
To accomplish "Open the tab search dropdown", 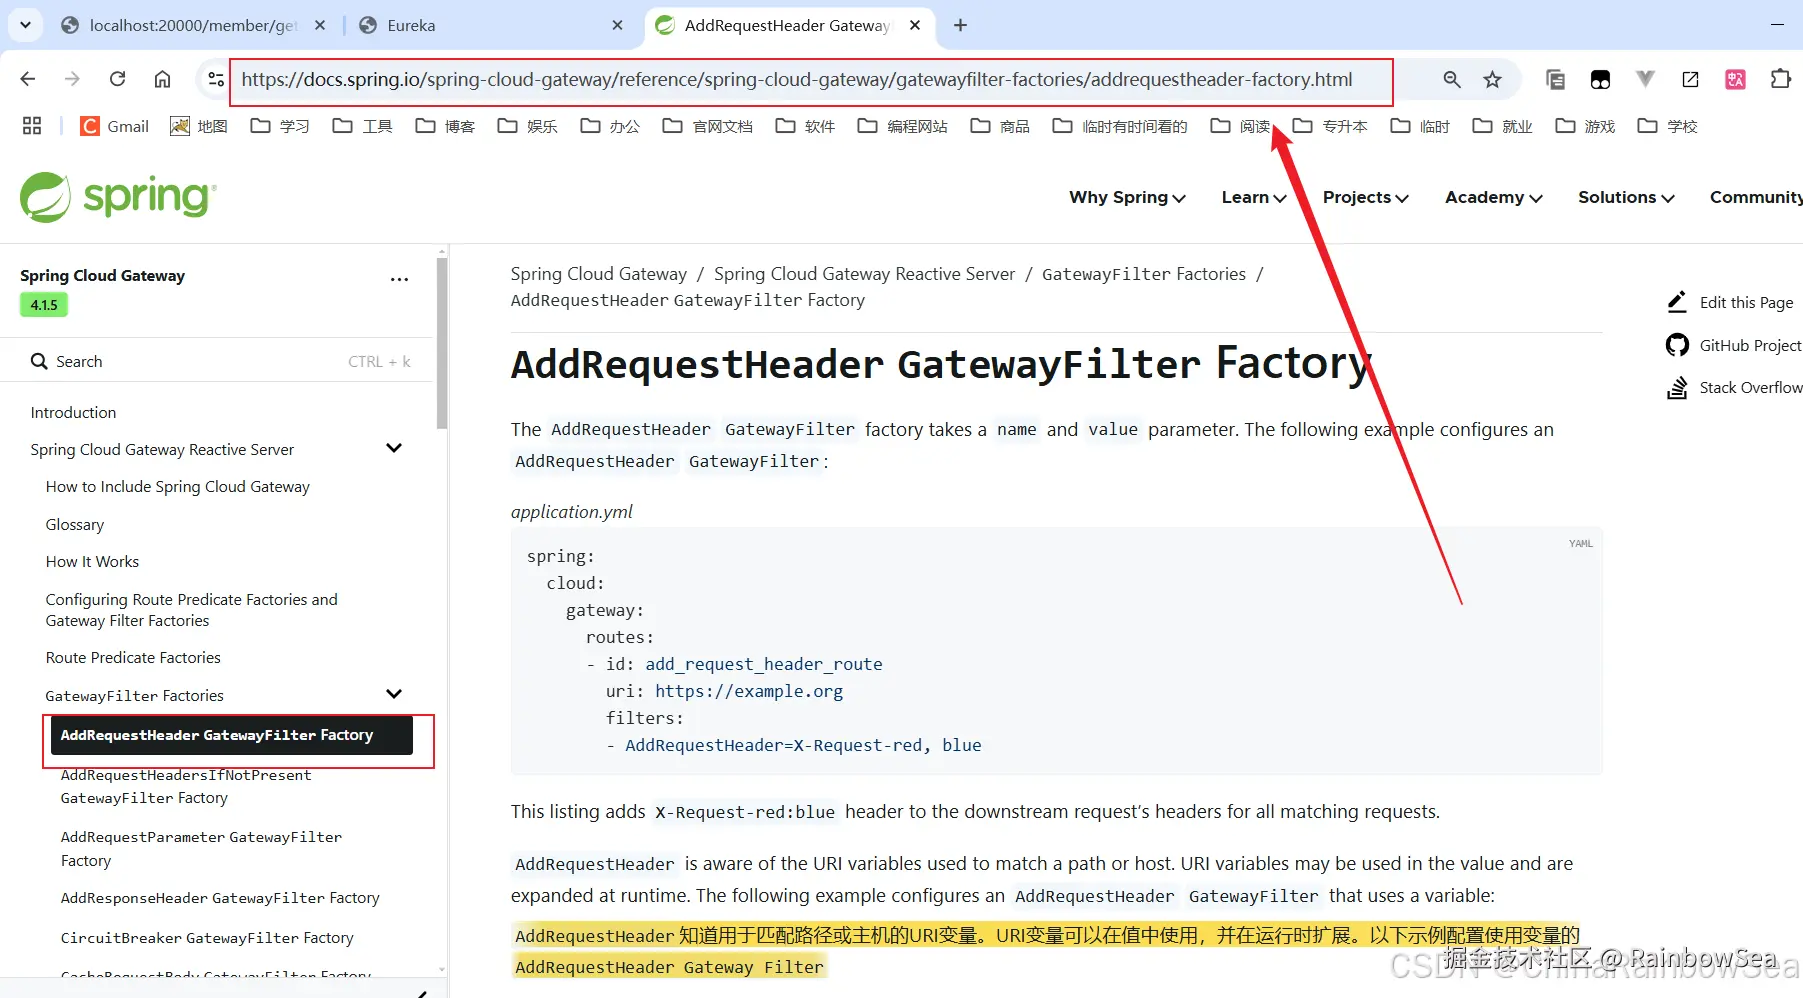I will click(25, 25).
